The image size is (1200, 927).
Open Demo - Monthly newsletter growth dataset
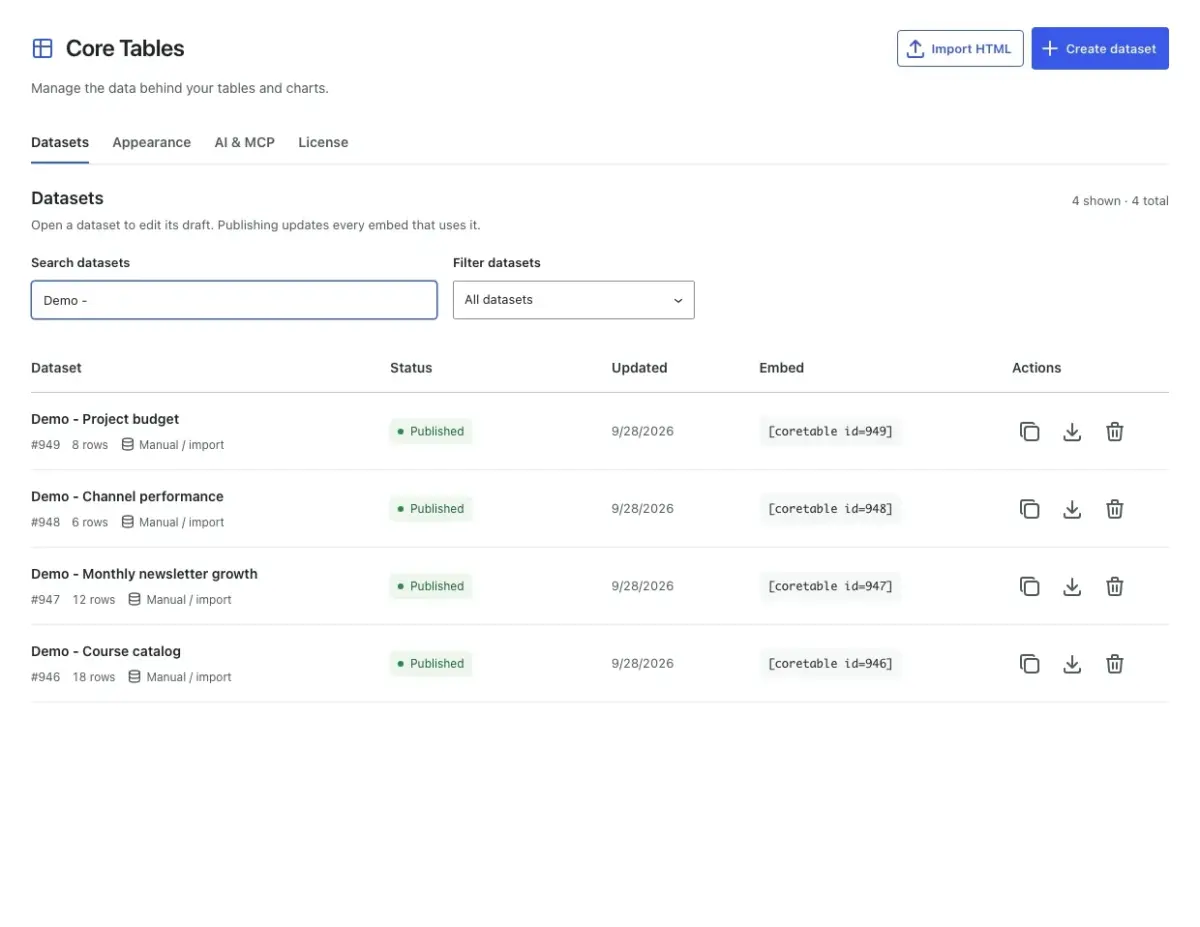[144, 574]
